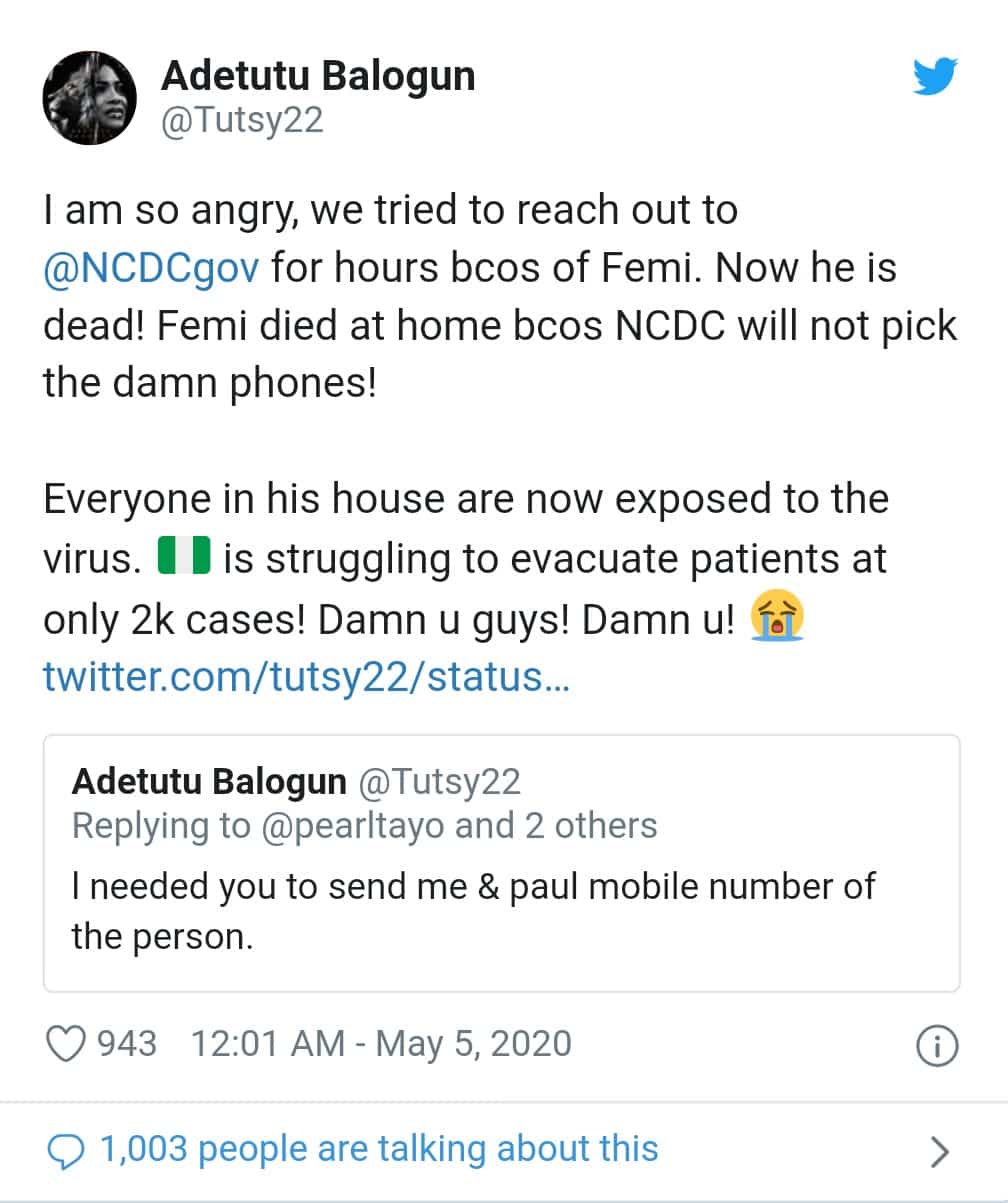
Task: Open the 12:01 AM - May 5, 2020 timestamp
Action: coord(381,1044)
